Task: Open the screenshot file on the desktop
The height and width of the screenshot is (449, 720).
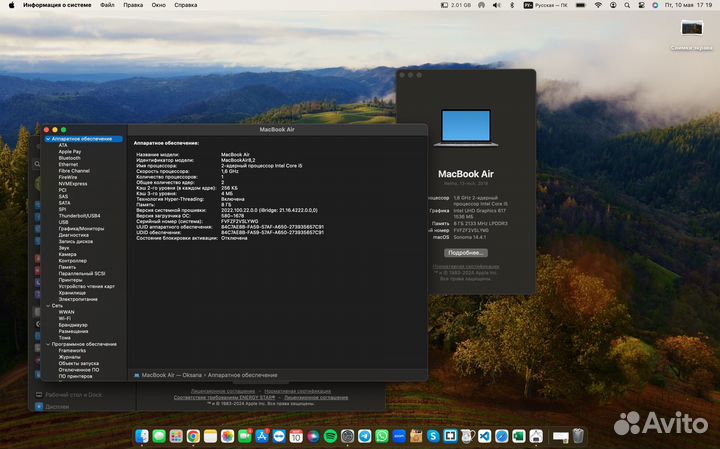Action: (x=692, y=28)
